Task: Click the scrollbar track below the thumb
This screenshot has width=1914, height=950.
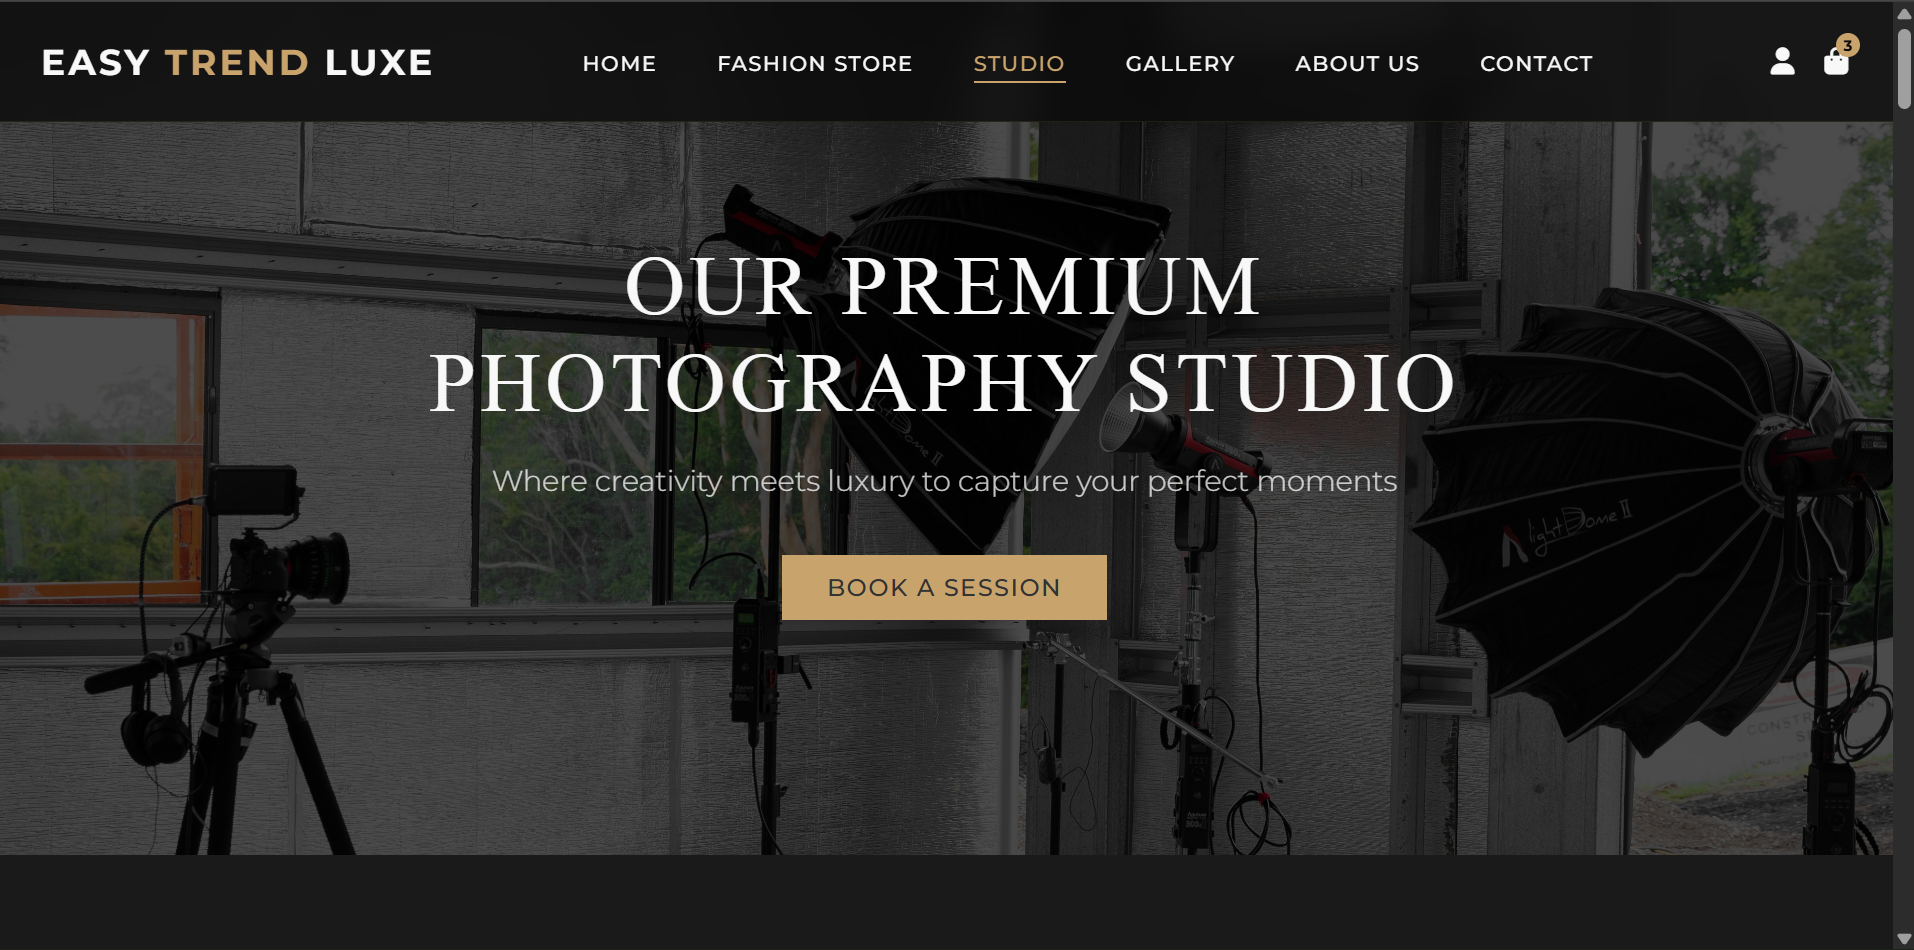Action: 1904,520
